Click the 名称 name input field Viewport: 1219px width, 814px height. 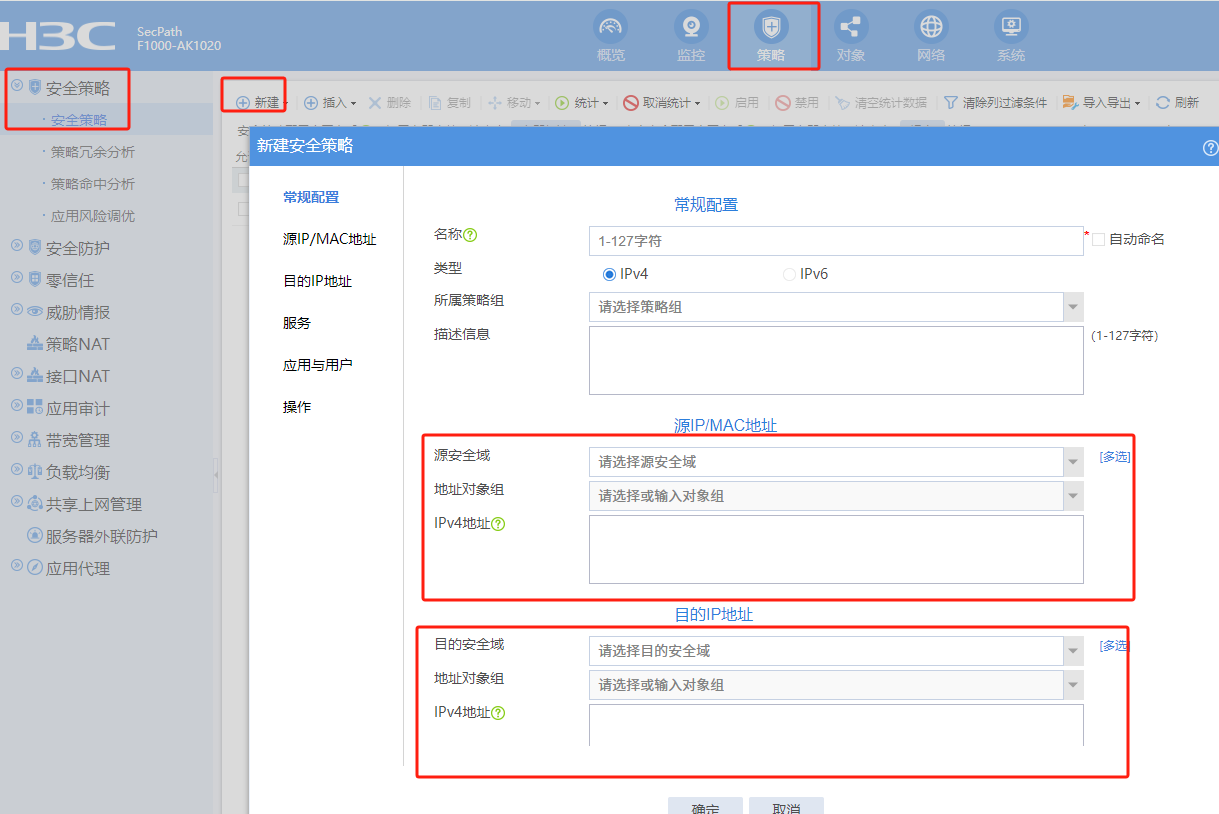tap(835, 241)
